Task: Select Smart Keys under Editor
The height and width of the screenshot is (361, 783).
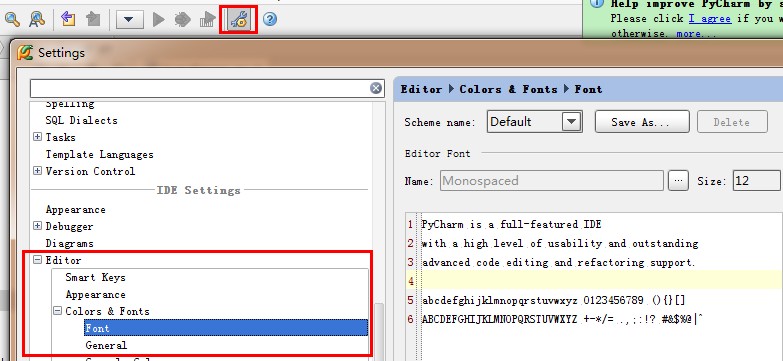Action: click(95, 277)
